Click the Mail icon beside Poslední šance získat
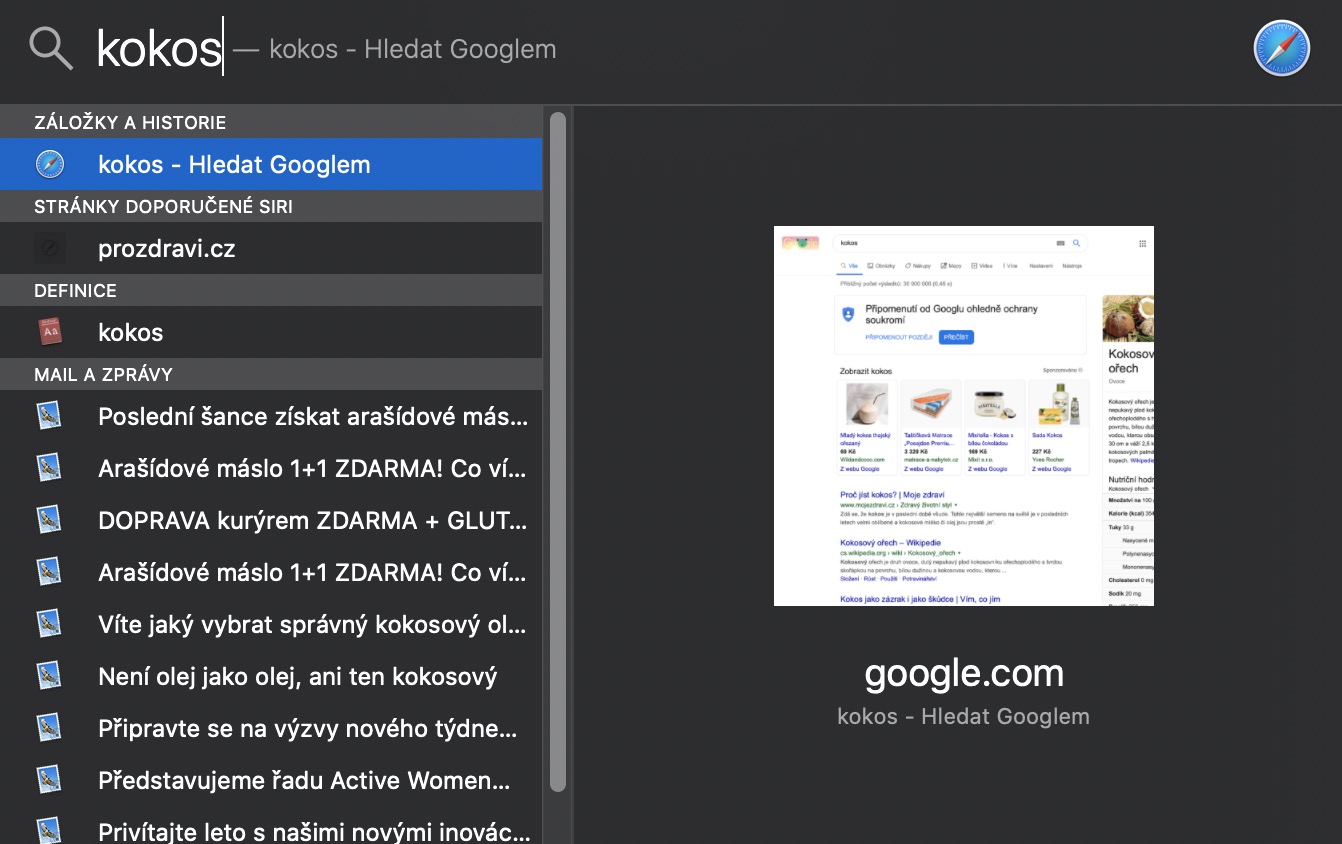The width and height of the screenshot is (1342, 844). click(x=49, y=416)
